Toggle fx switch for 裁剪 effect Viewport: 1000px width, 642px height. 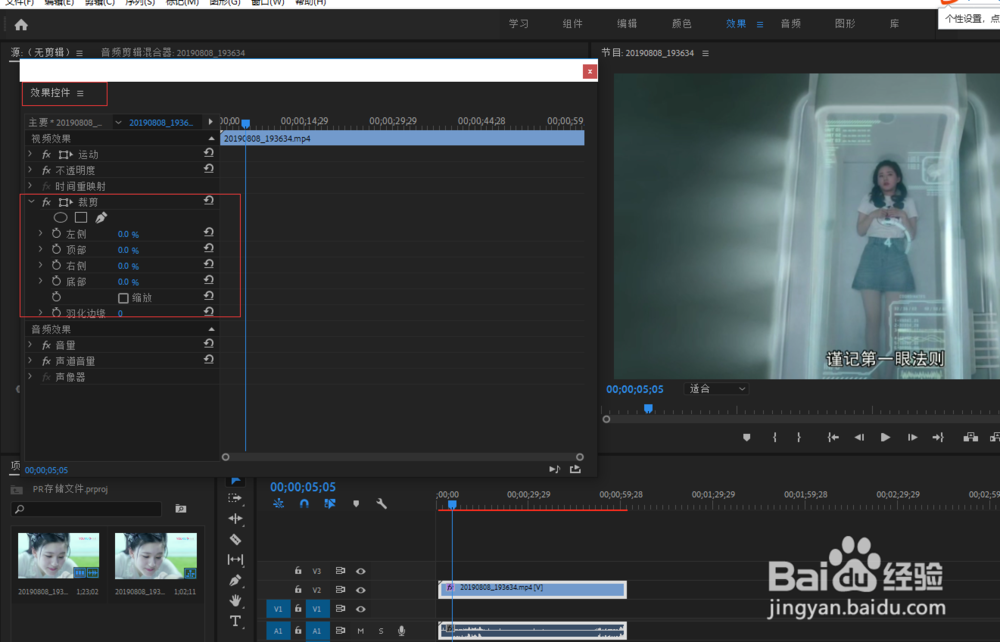pos(46,202)
